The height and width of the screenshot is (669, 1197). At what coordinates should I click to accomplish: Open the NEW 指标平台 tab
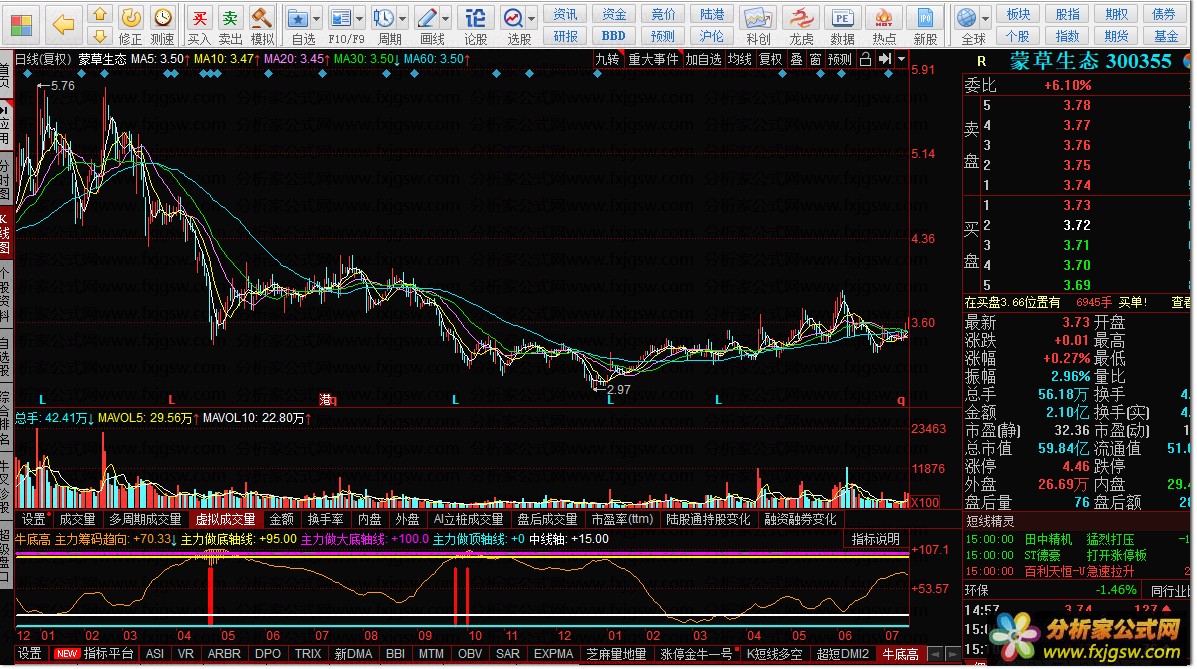coord(94,654)
